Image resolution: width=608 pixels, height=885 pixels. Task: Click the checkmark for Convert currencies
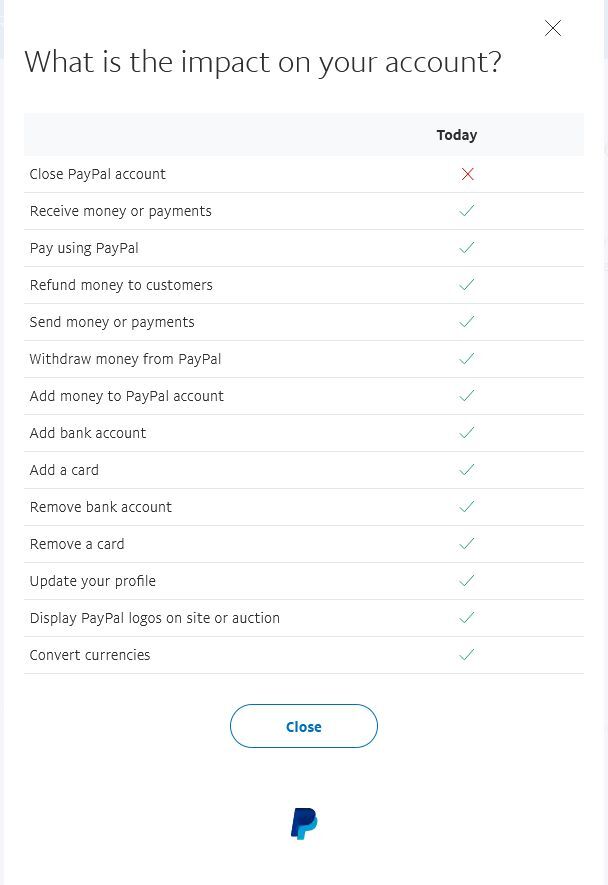(x=467, y=655)
